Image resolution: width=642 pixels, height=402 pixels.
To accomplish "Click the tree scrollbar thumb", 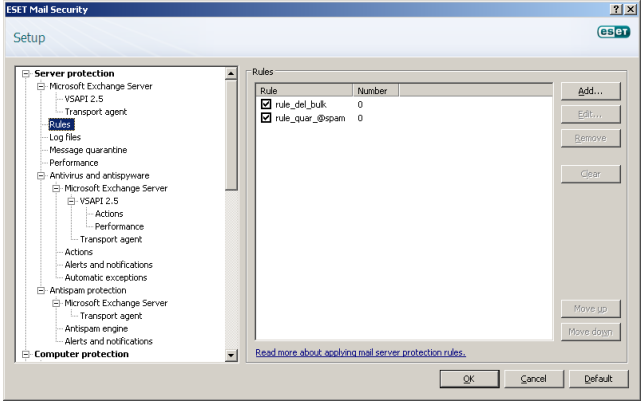I will 231,136.
